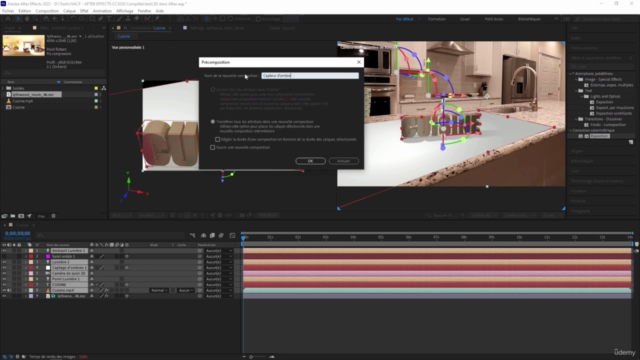This screenshot has width=640, height=360.
Task: Select the Puppet Pin tool
Action: (157, 19)
